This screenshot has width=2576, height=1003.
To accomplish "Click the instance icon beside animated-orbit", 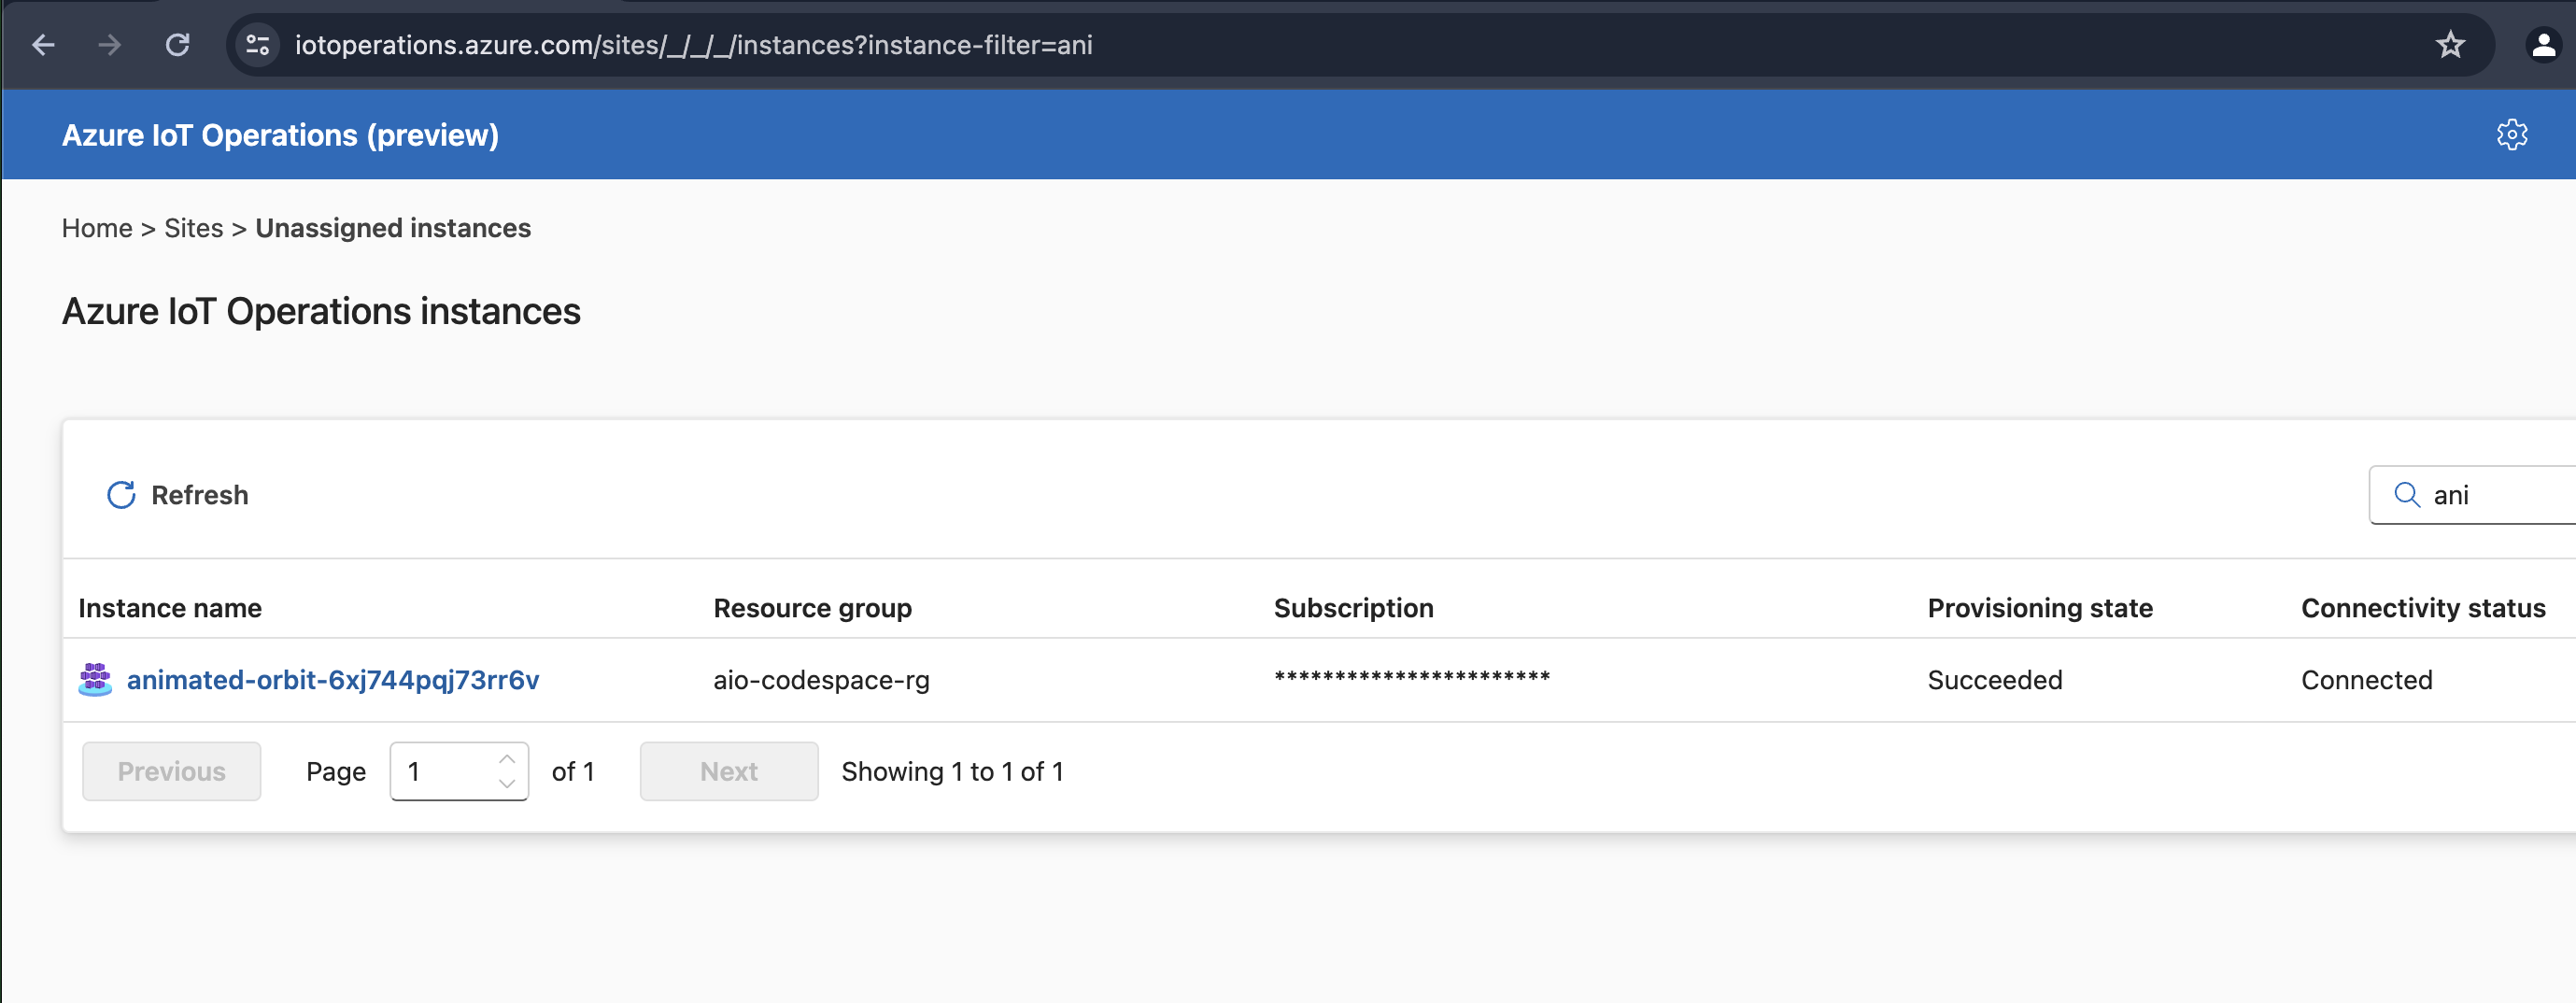I will [94, 680].
